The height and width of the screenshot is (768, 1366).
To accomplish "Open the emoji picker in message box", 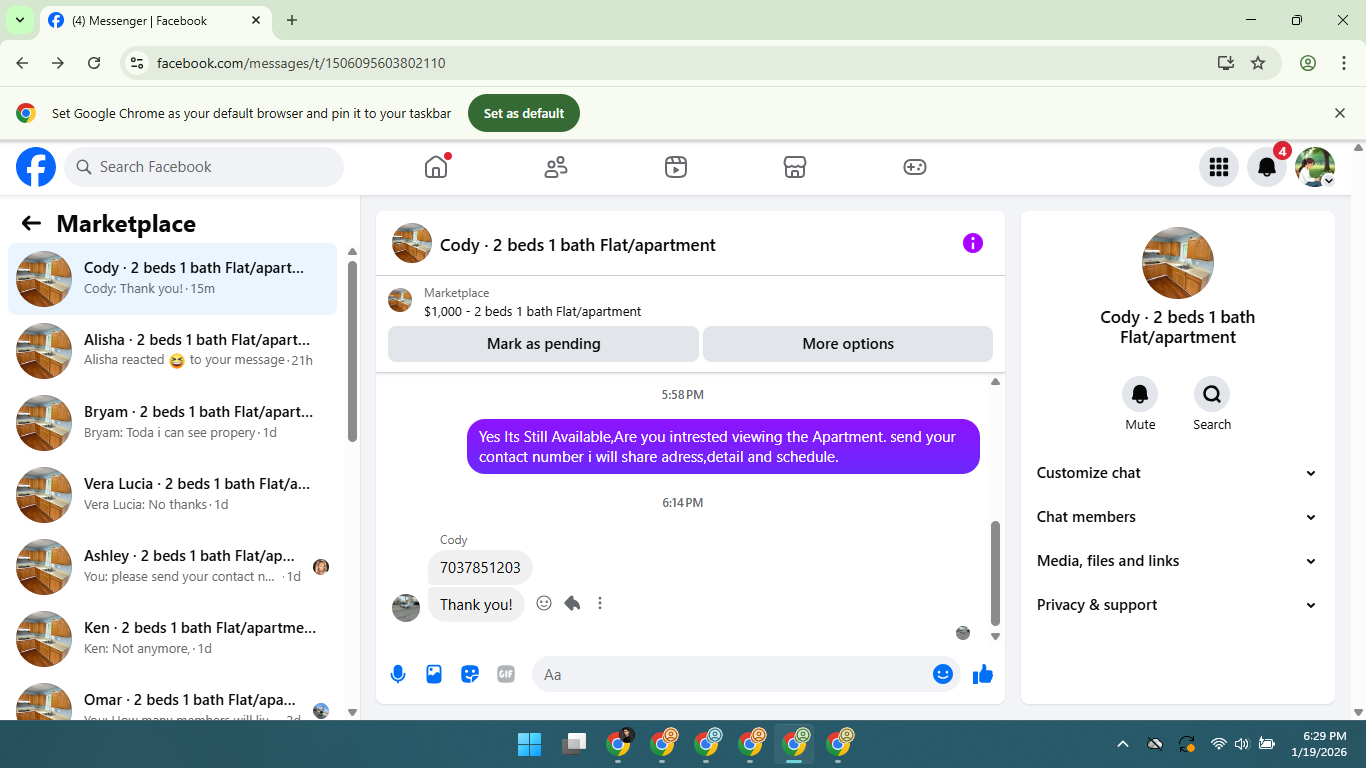I will (x=942, y=674).
